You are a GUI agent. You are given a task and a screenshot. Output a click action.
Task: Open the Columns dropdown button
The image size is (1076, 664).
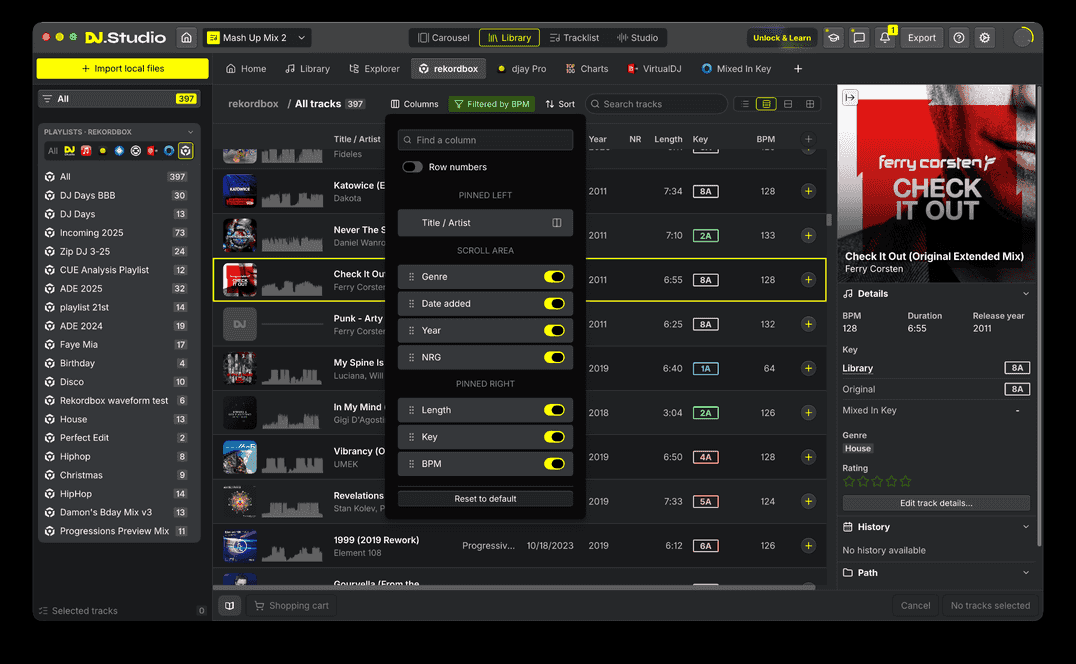tap(414, 104)
